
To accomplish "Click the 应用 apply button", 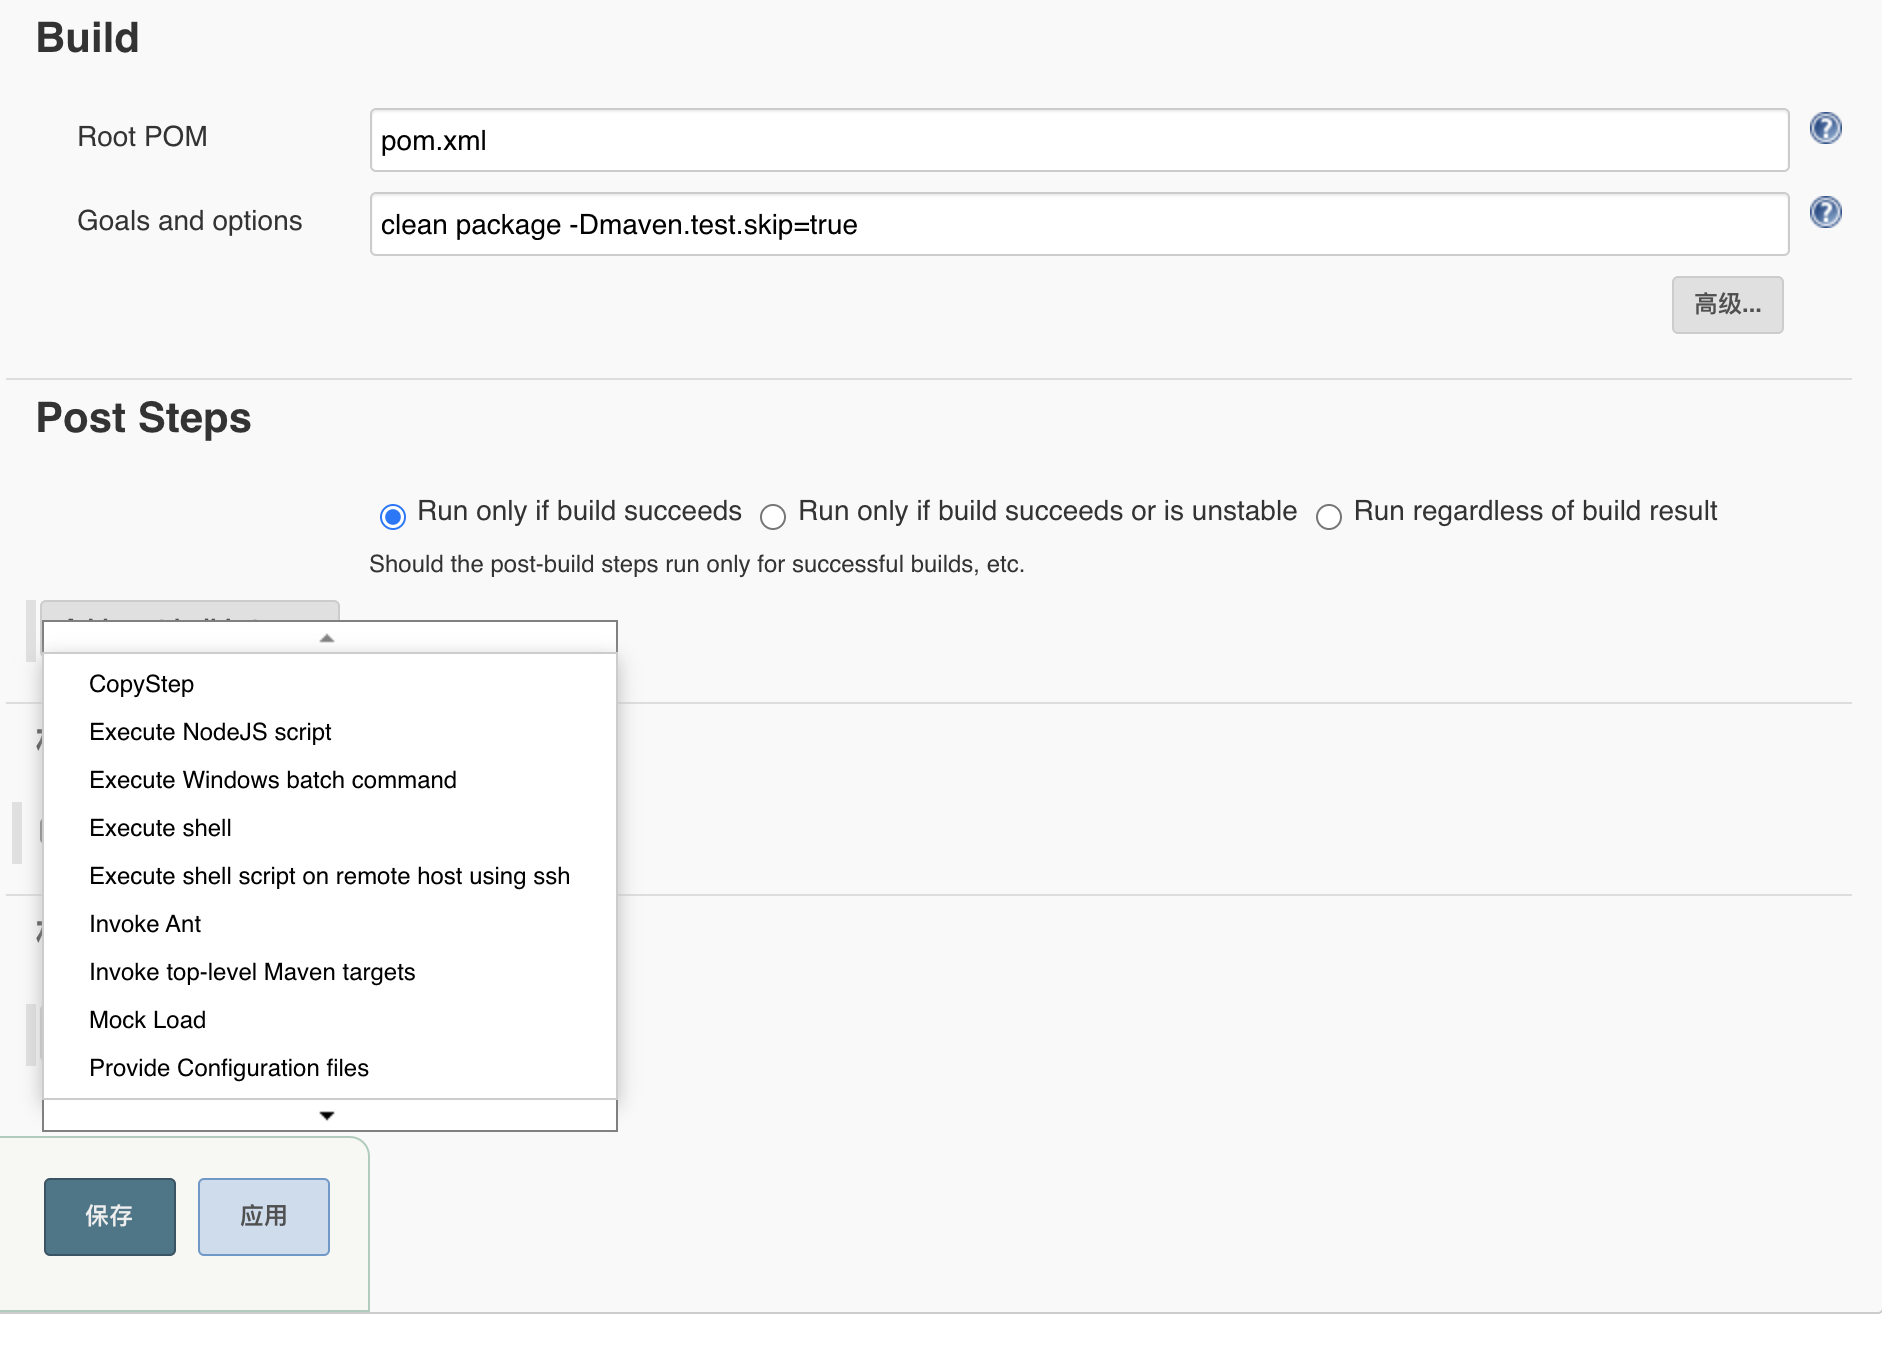I will [x=264, y=1216].
